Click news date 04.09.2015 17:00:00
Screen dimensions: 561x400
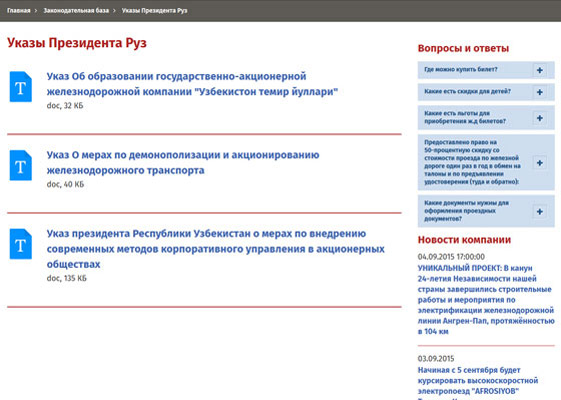451,257
